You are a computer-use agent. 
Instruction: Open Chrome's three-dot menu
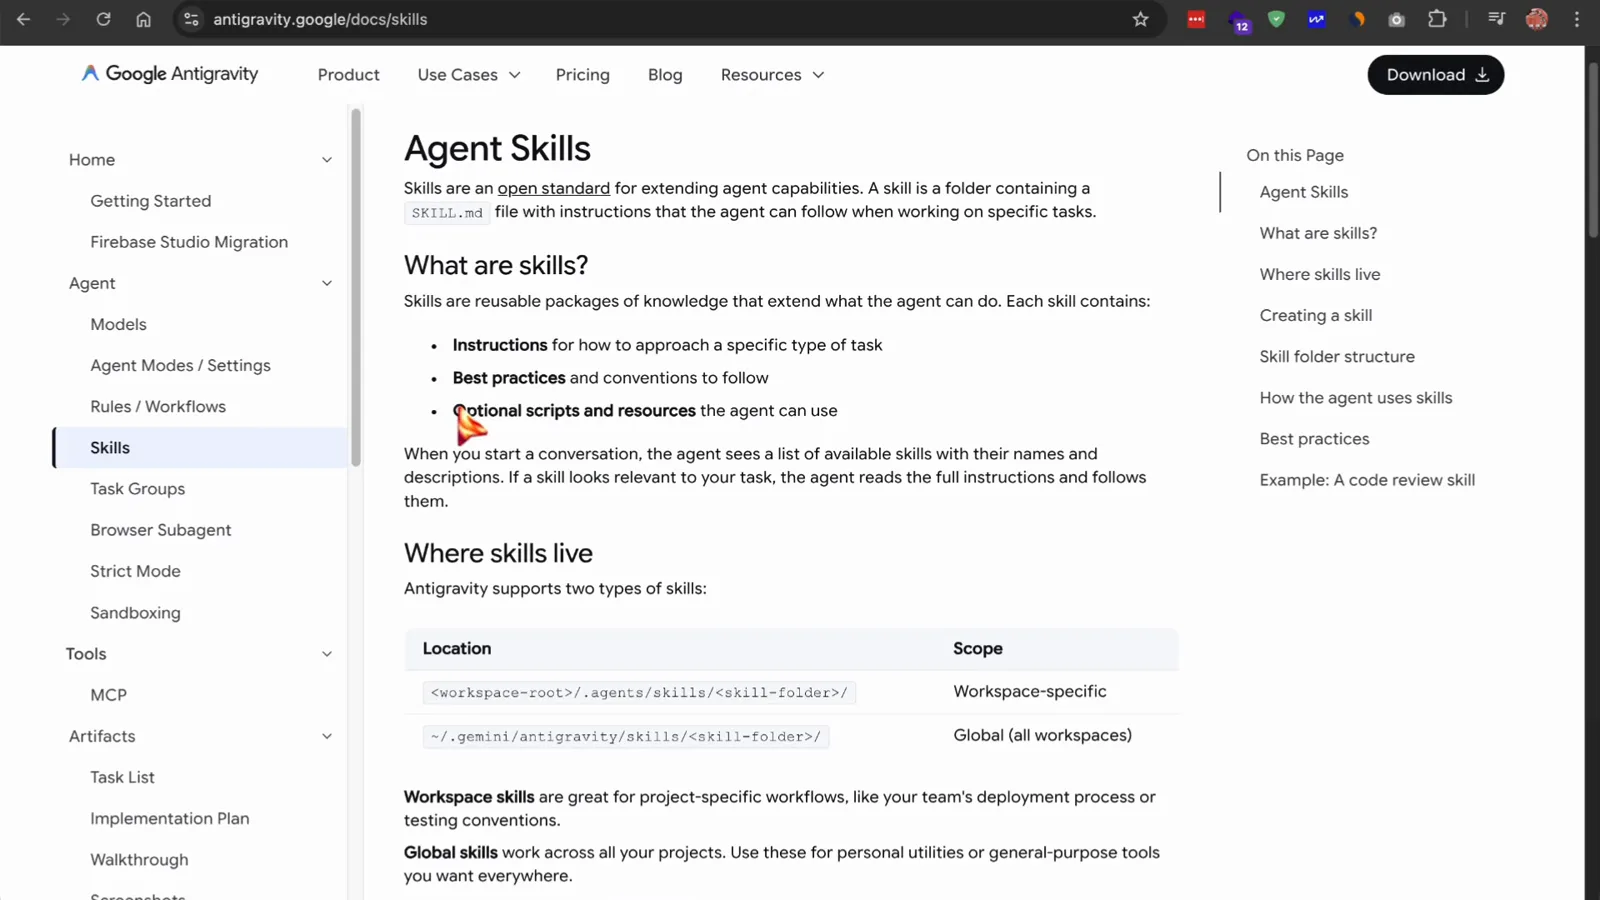(1577, 19)
